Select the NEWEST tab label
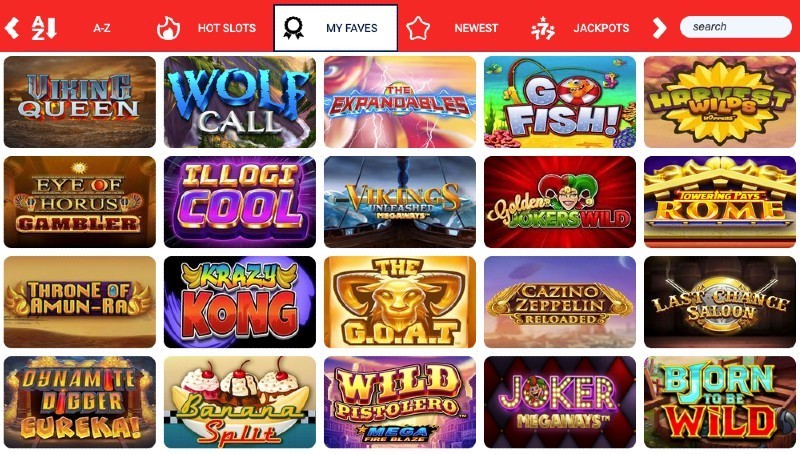 tap(476, 28)
